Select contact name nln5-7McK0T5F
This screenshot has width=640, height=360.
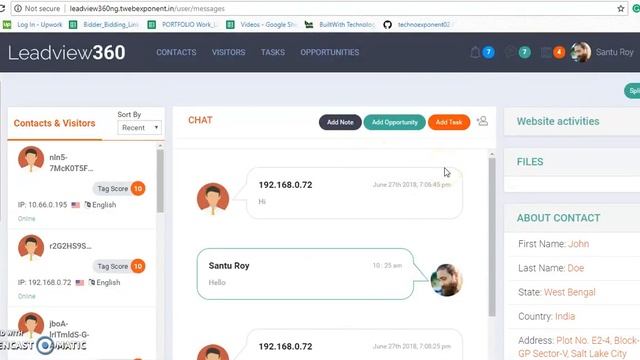(x=71, y=163)
